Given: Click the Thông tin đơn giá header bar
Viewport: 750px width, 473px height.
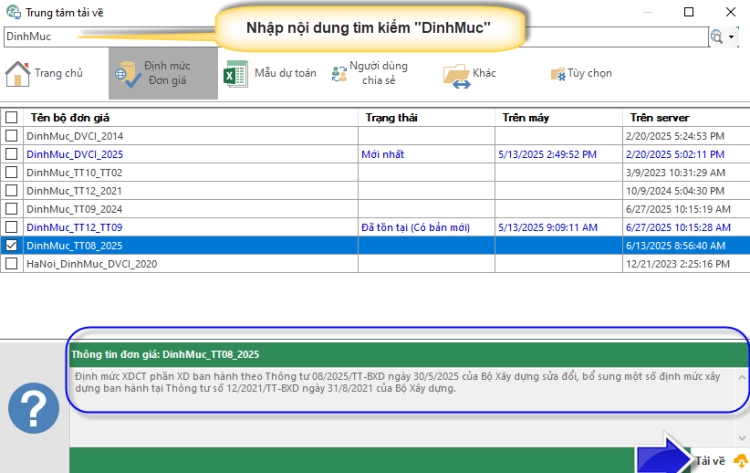Looking at the screenshot, I should tap(409, 354).
